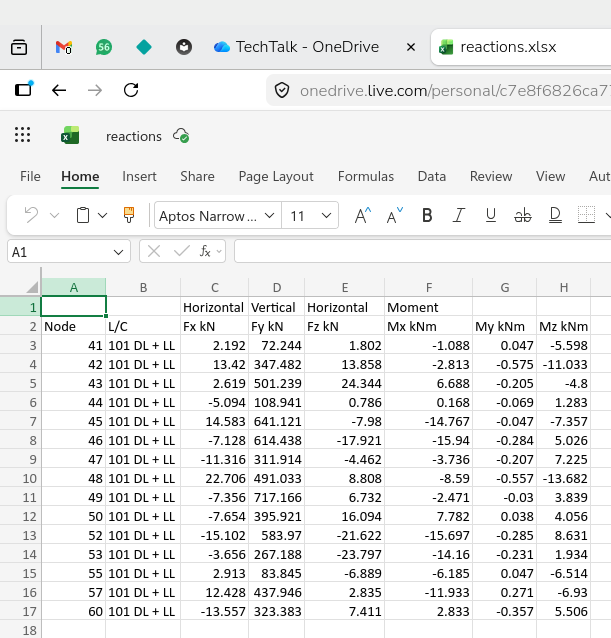Select all cells with corner triangle
Image resolution: width=611 pixels, height=638 pixels.
[32, 287]
